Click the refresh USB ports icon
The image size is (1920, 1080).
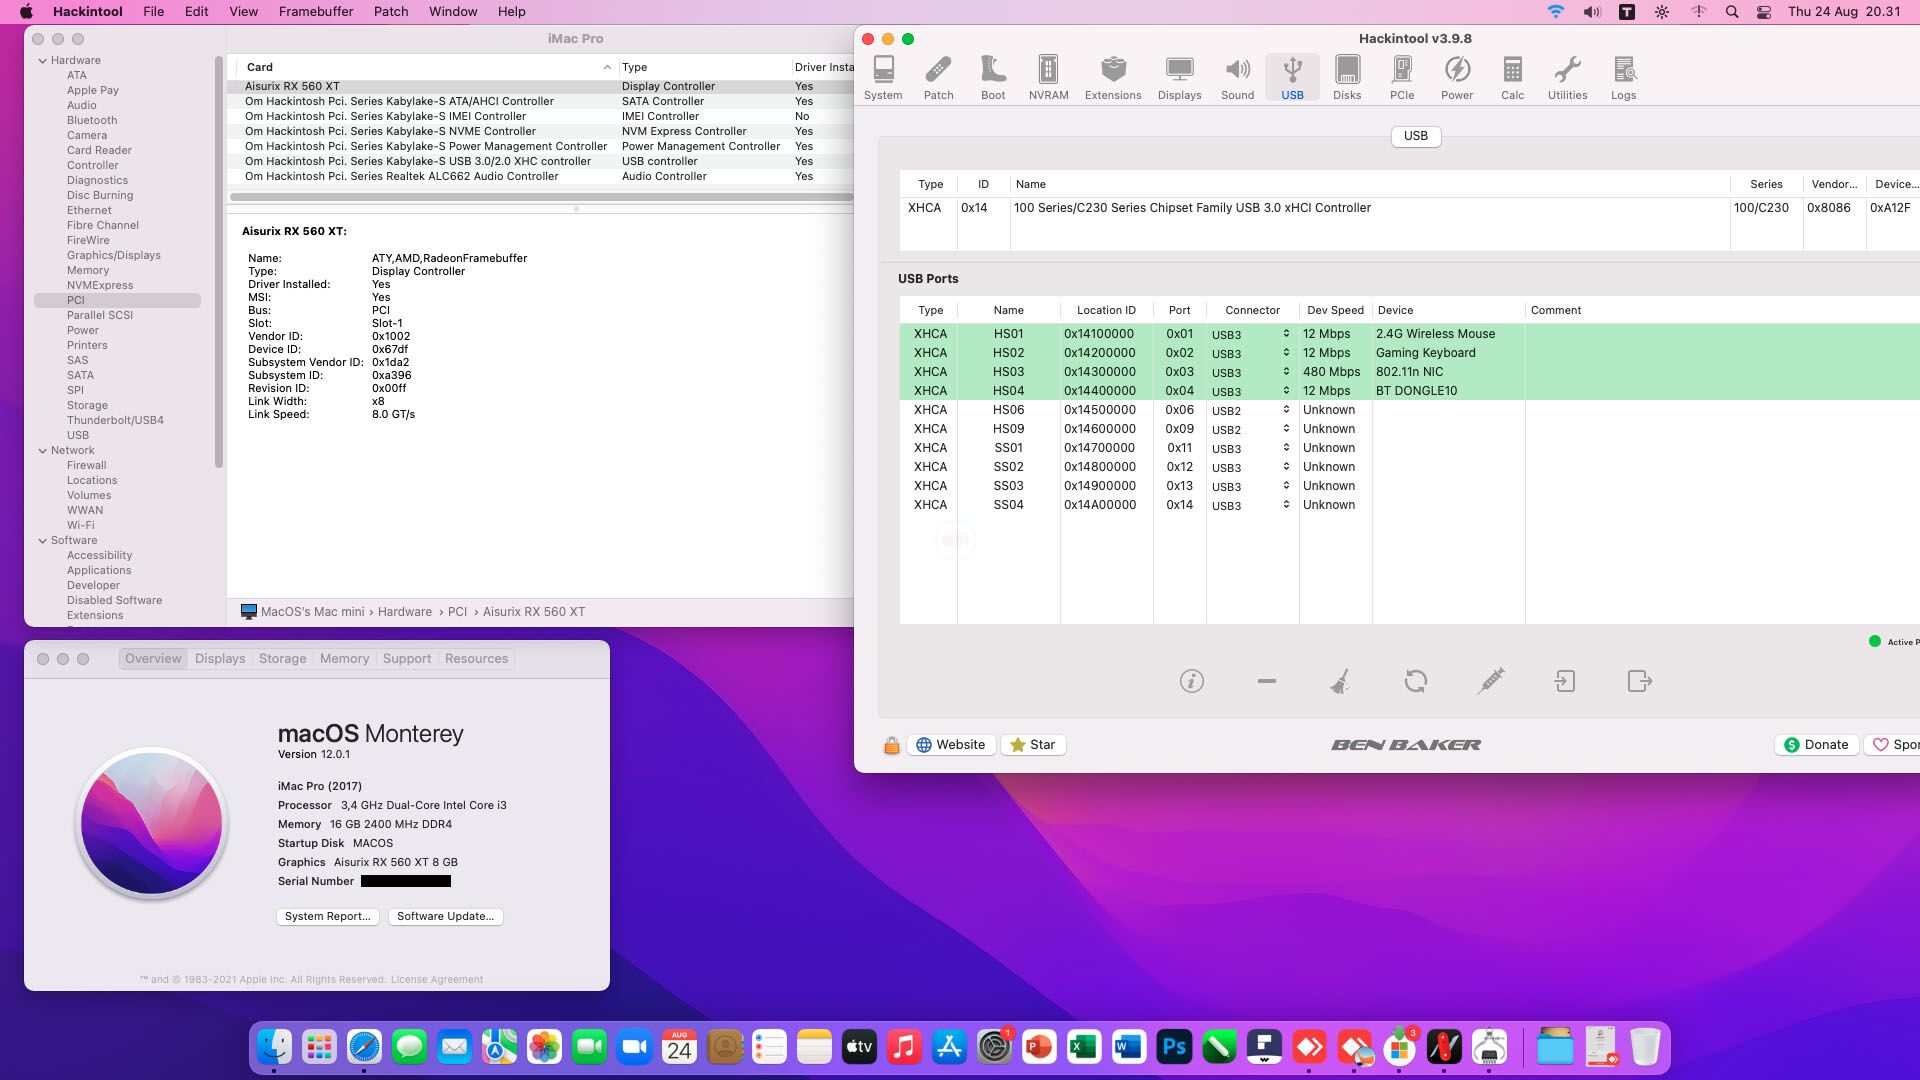[x=1415, y=681]
